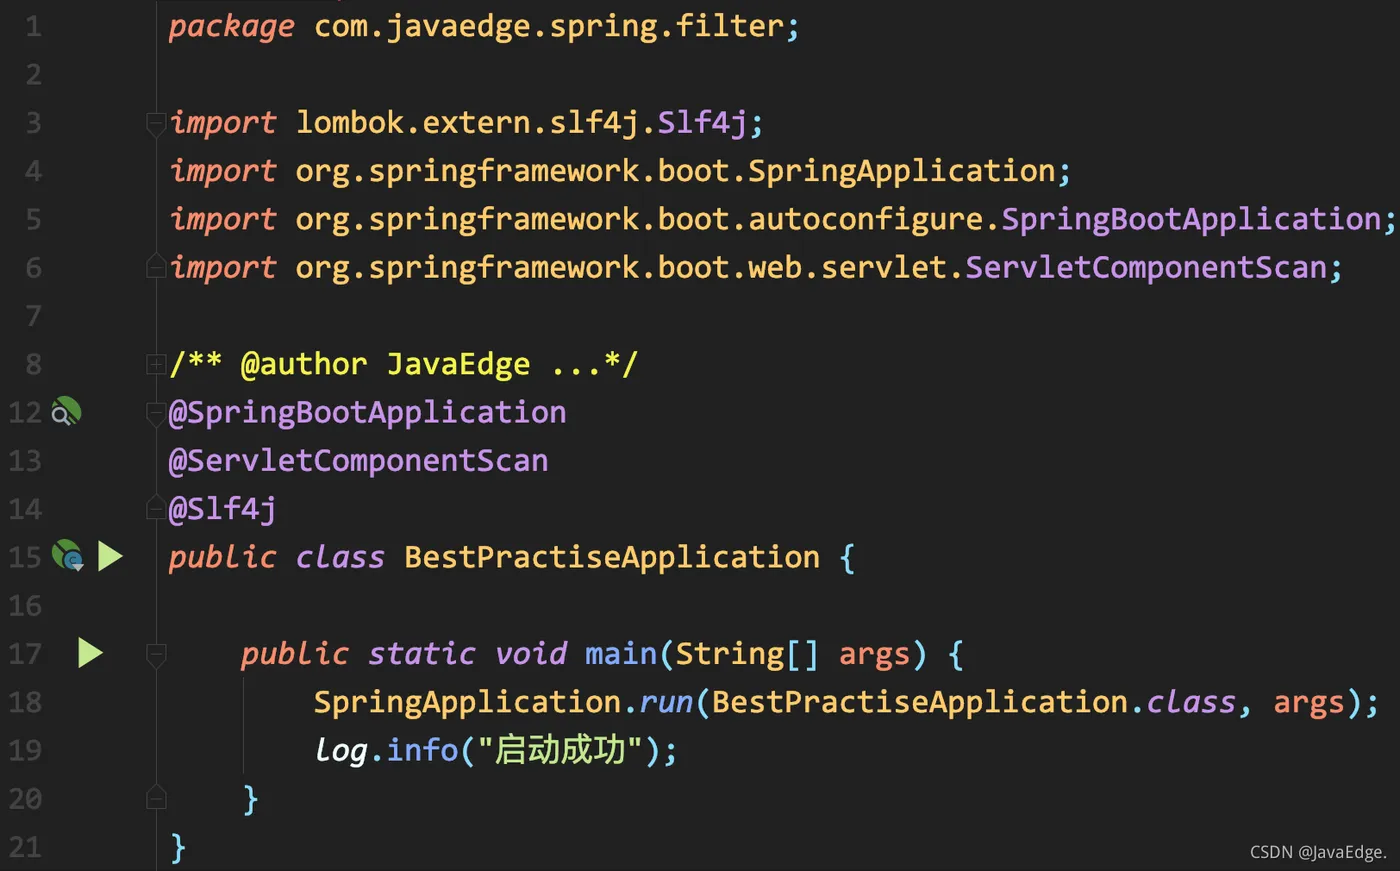Click the Spring gutter icon on line 15
The width and height of the screenshot is (1400, 871).
(67, 556)
